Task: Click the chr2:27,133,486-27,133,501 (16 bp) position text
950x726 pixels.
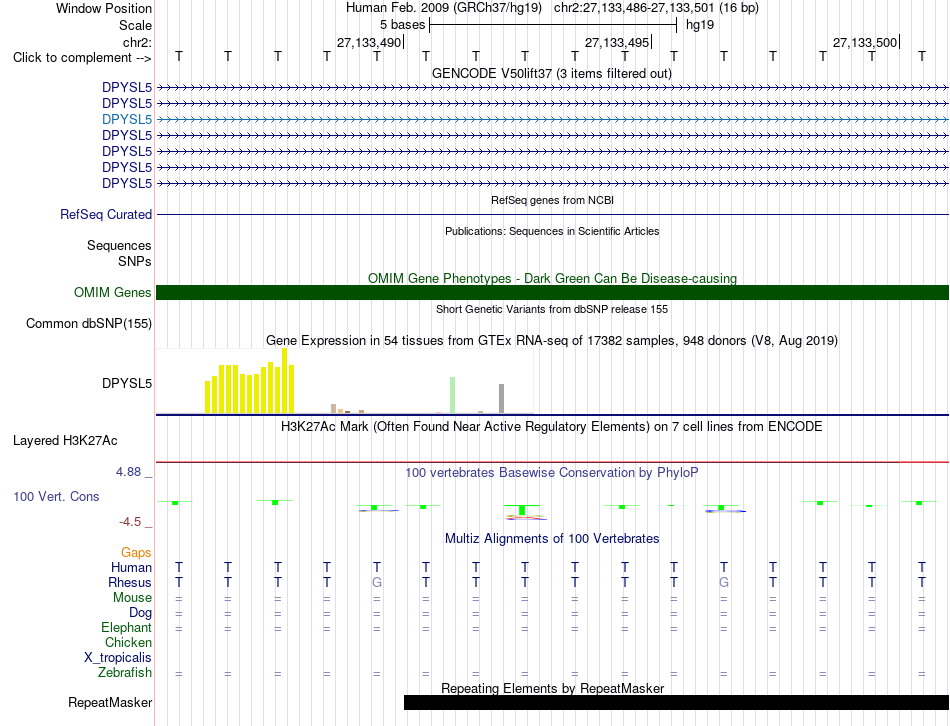Action: [656, 8]
